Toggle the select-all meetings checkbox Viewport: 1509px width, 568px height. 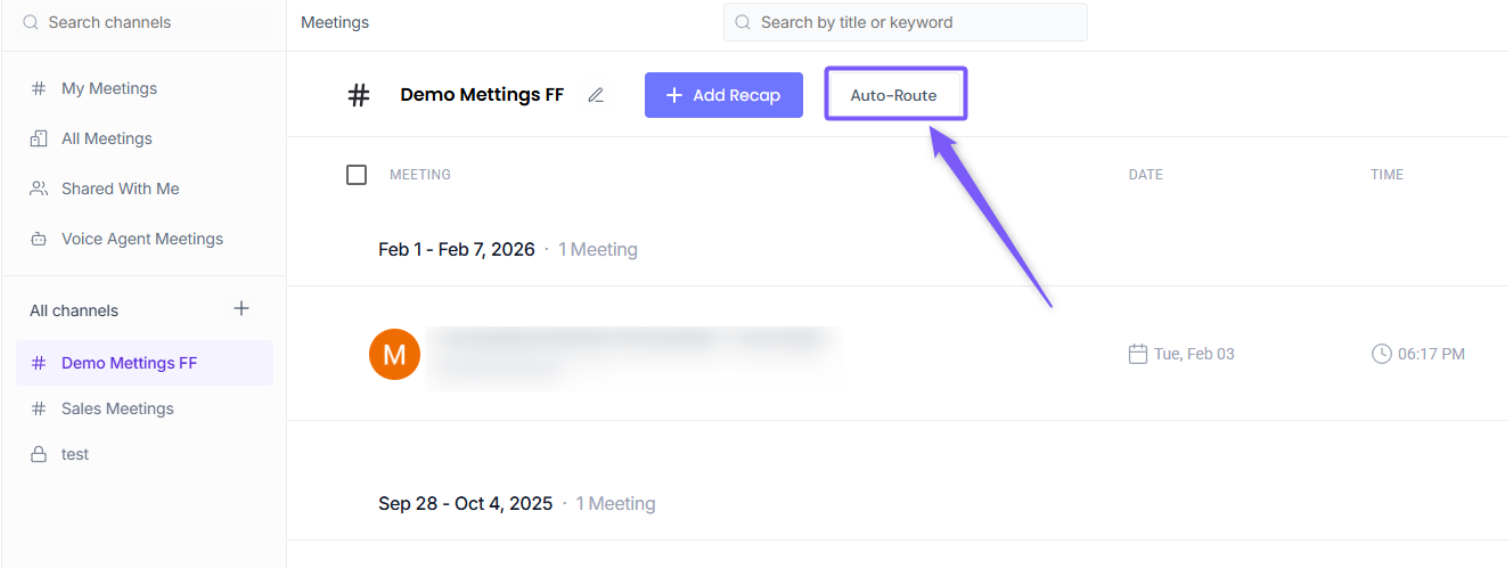(356, 175)
